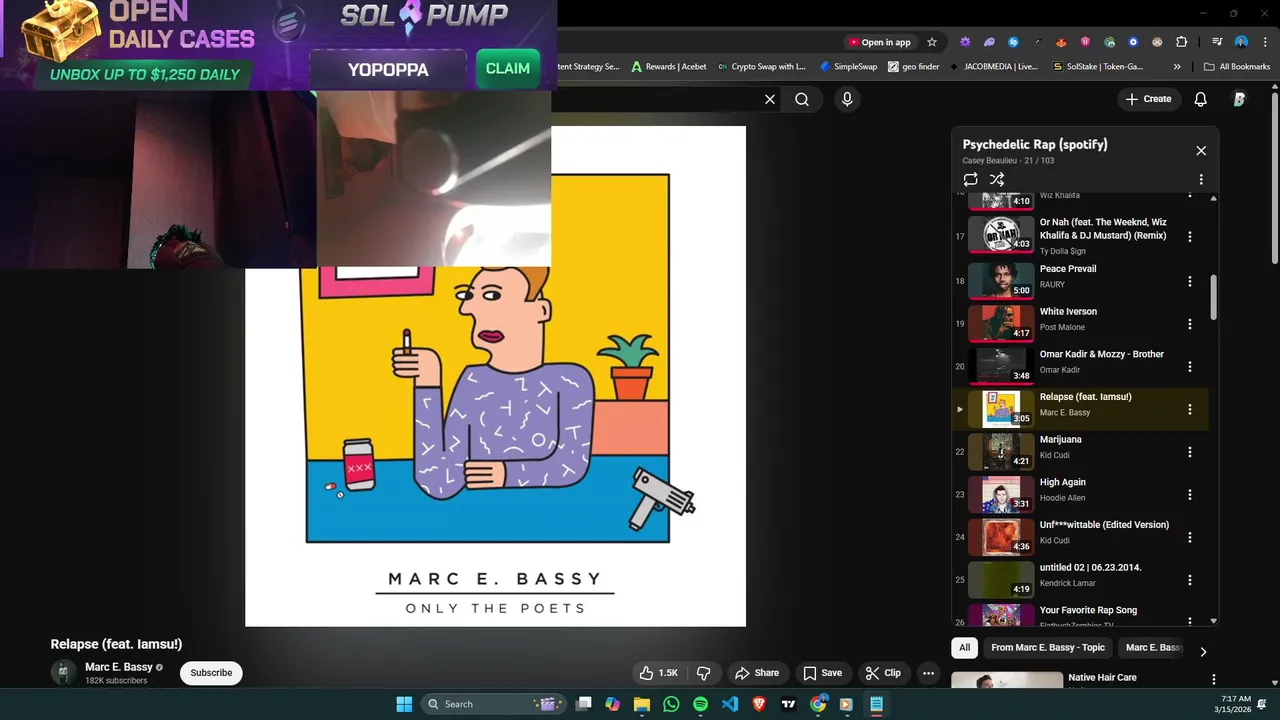Open All Bookmarks folder
Screen dimensions: 1280x720
click(x=1237, y=67)
